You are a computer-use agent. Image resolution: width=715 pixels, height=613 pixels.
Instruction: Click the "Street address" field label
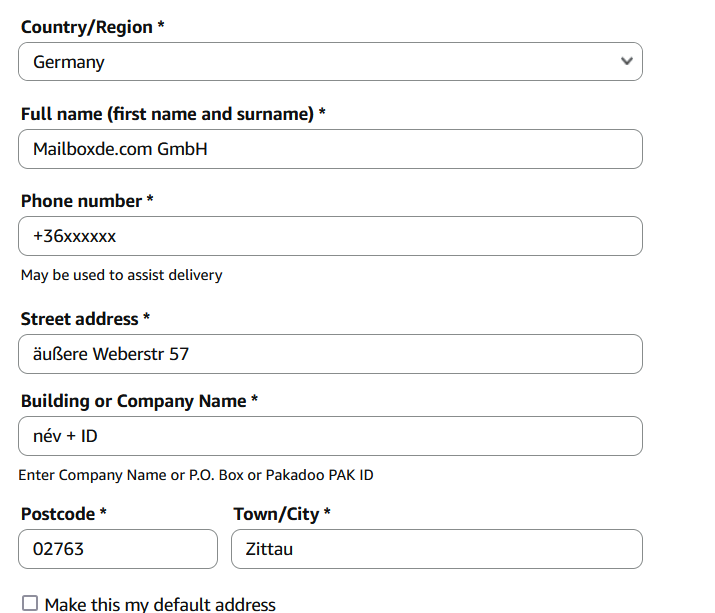pos(80,319)
